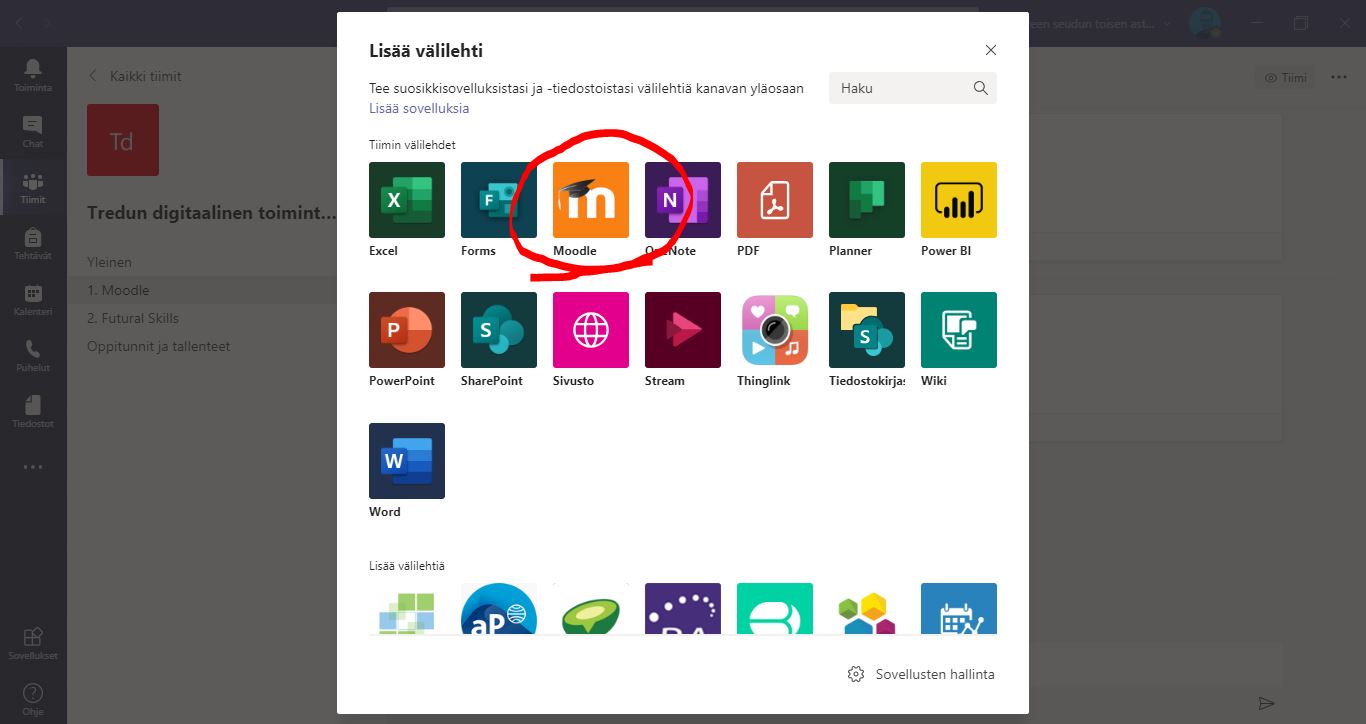The image size is (1366, 724).
Task: Open Tiedostot files in sidebar
Action: point(33,411)
